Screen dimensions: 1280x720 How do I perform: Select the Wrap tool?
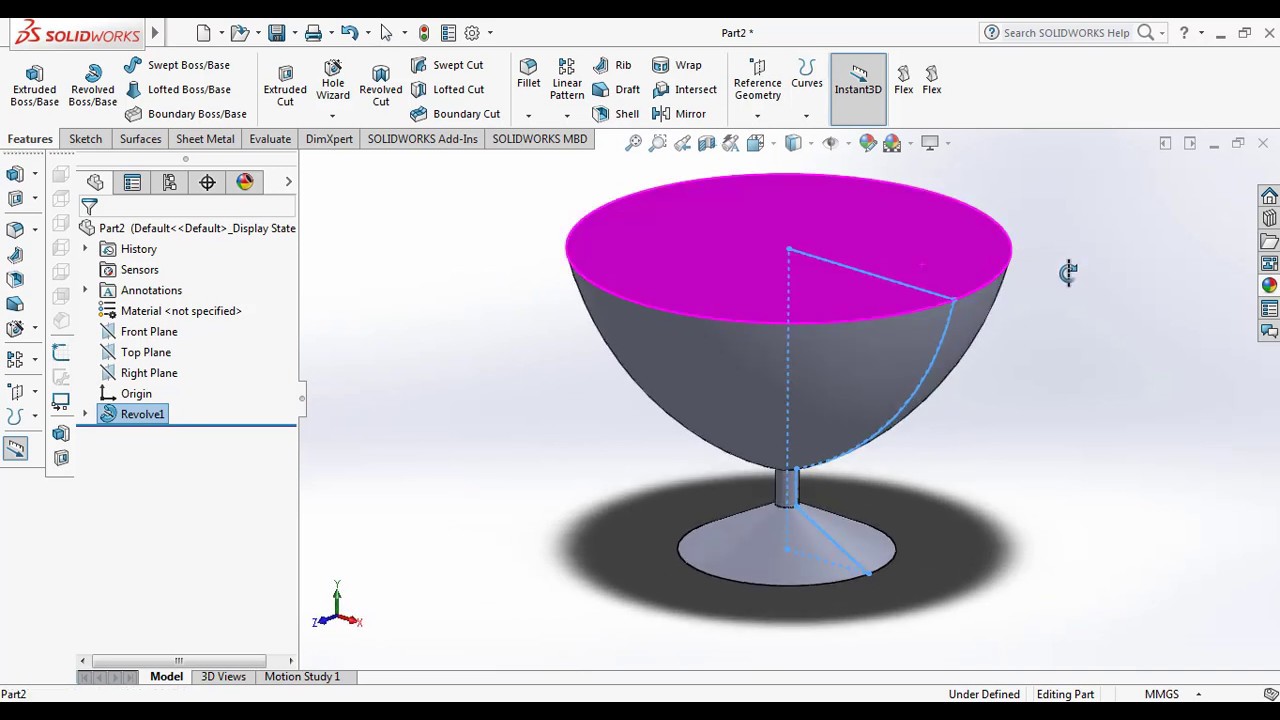677,65
